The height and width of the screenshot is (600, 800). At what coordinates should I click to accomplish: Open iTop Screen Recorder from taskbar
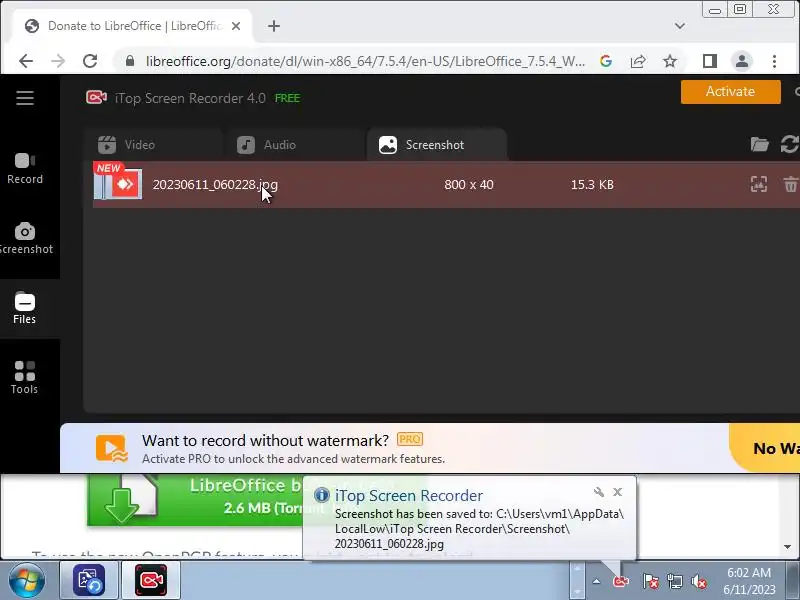(151, 581)
